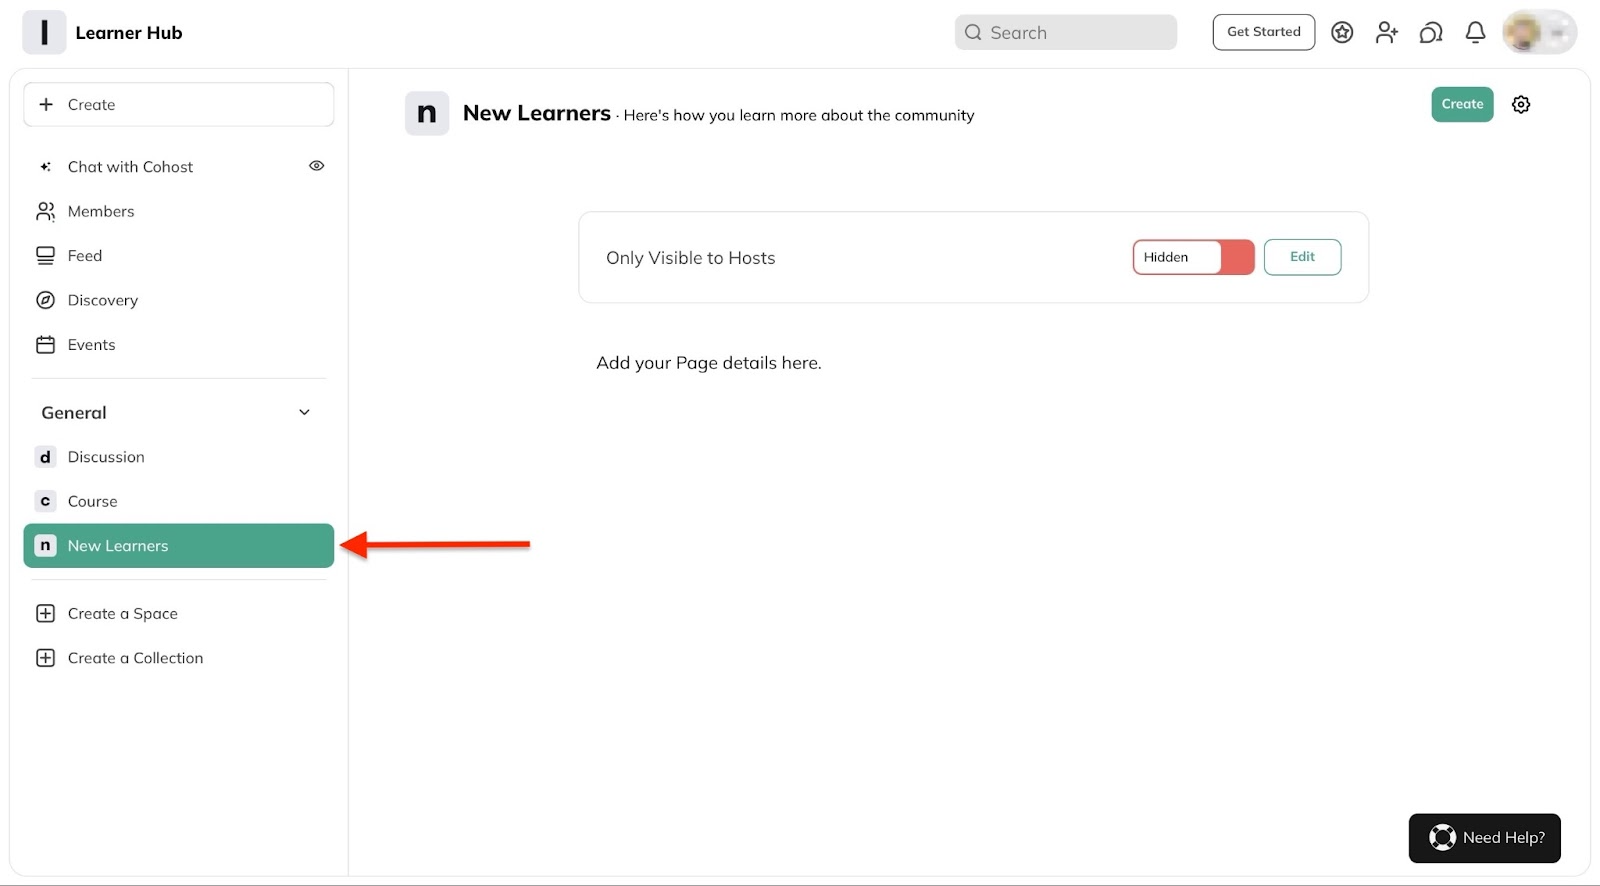The width and height of the screenshot is (1600, 886).
Task: Toggle the Chat with Cohost visibility eye
Action: (x=316, y=166)
